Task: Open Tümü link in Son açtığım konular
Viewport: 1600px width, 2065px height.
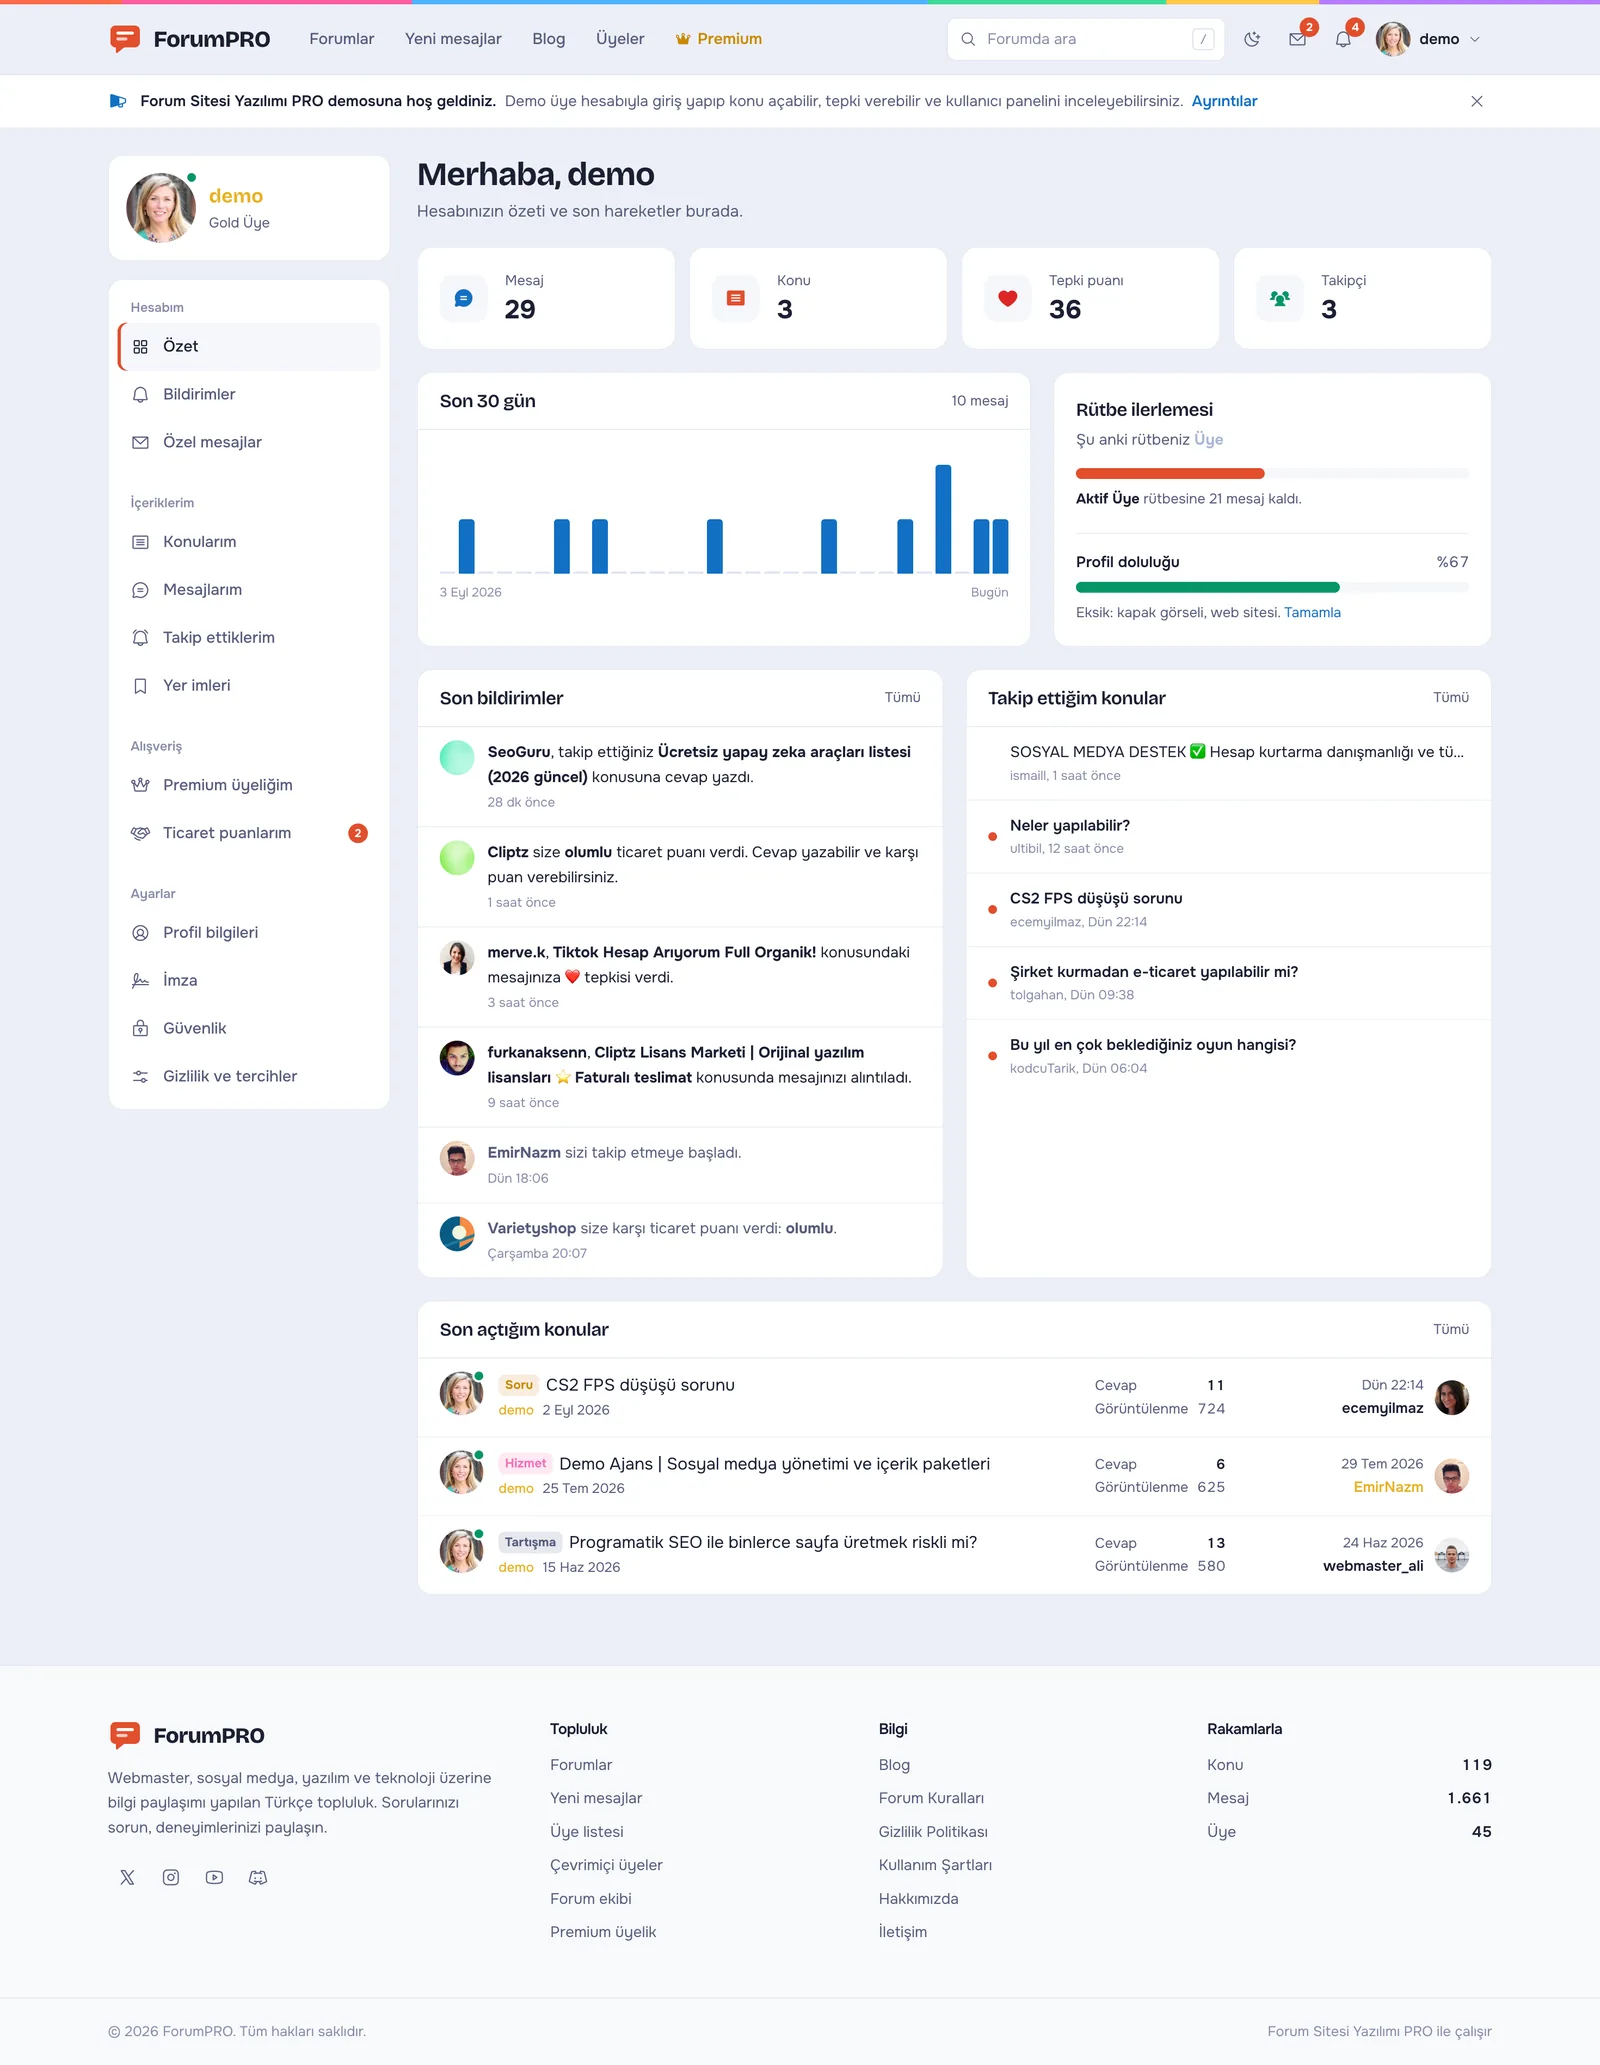Action: pos(1451,1330)
